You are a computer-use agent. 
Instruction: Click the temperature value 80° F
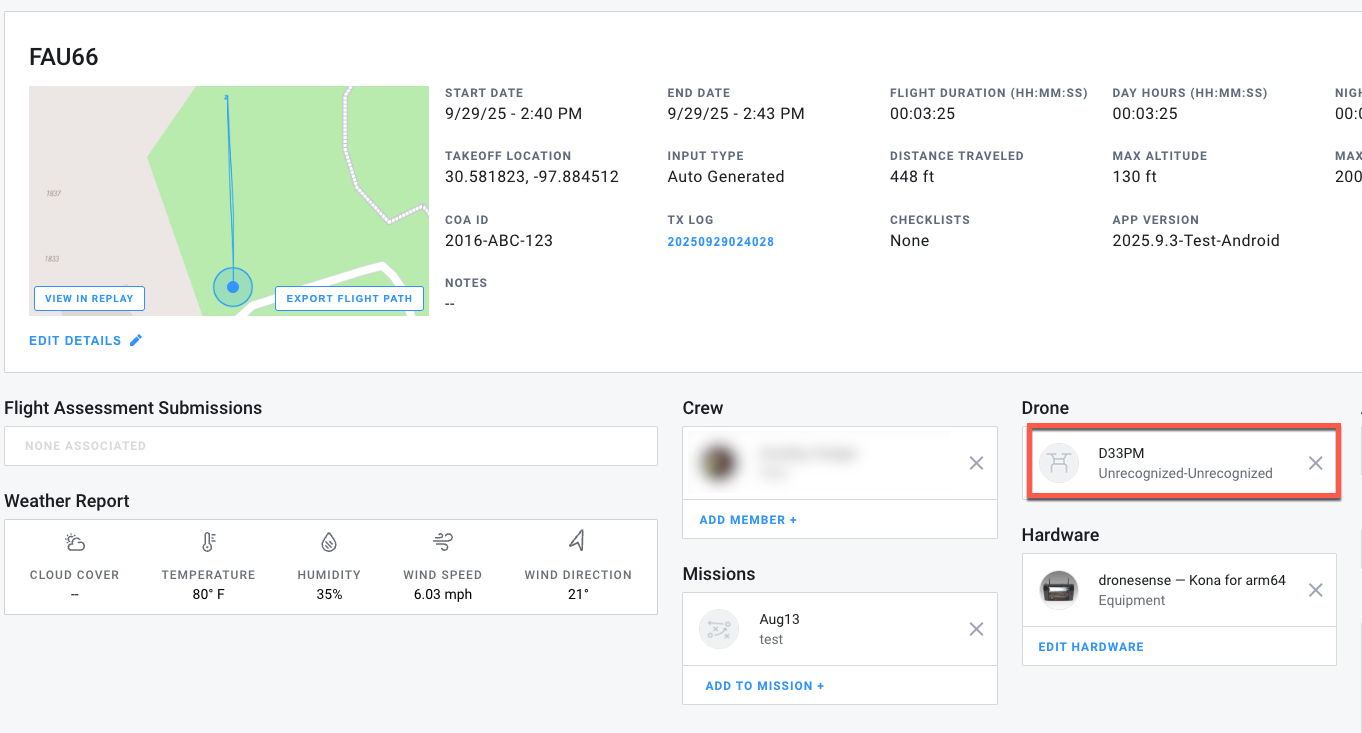pos(208,595)
